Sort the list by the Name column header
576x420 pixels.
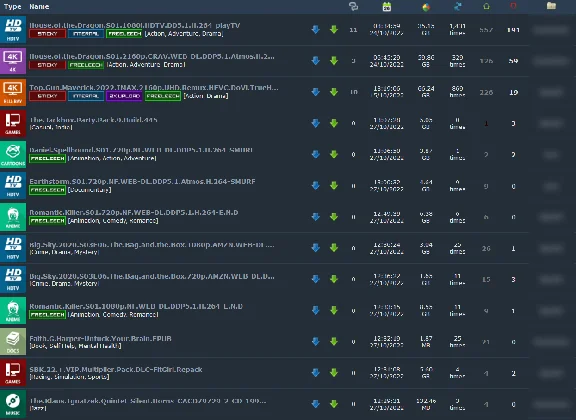coord(39,7)
